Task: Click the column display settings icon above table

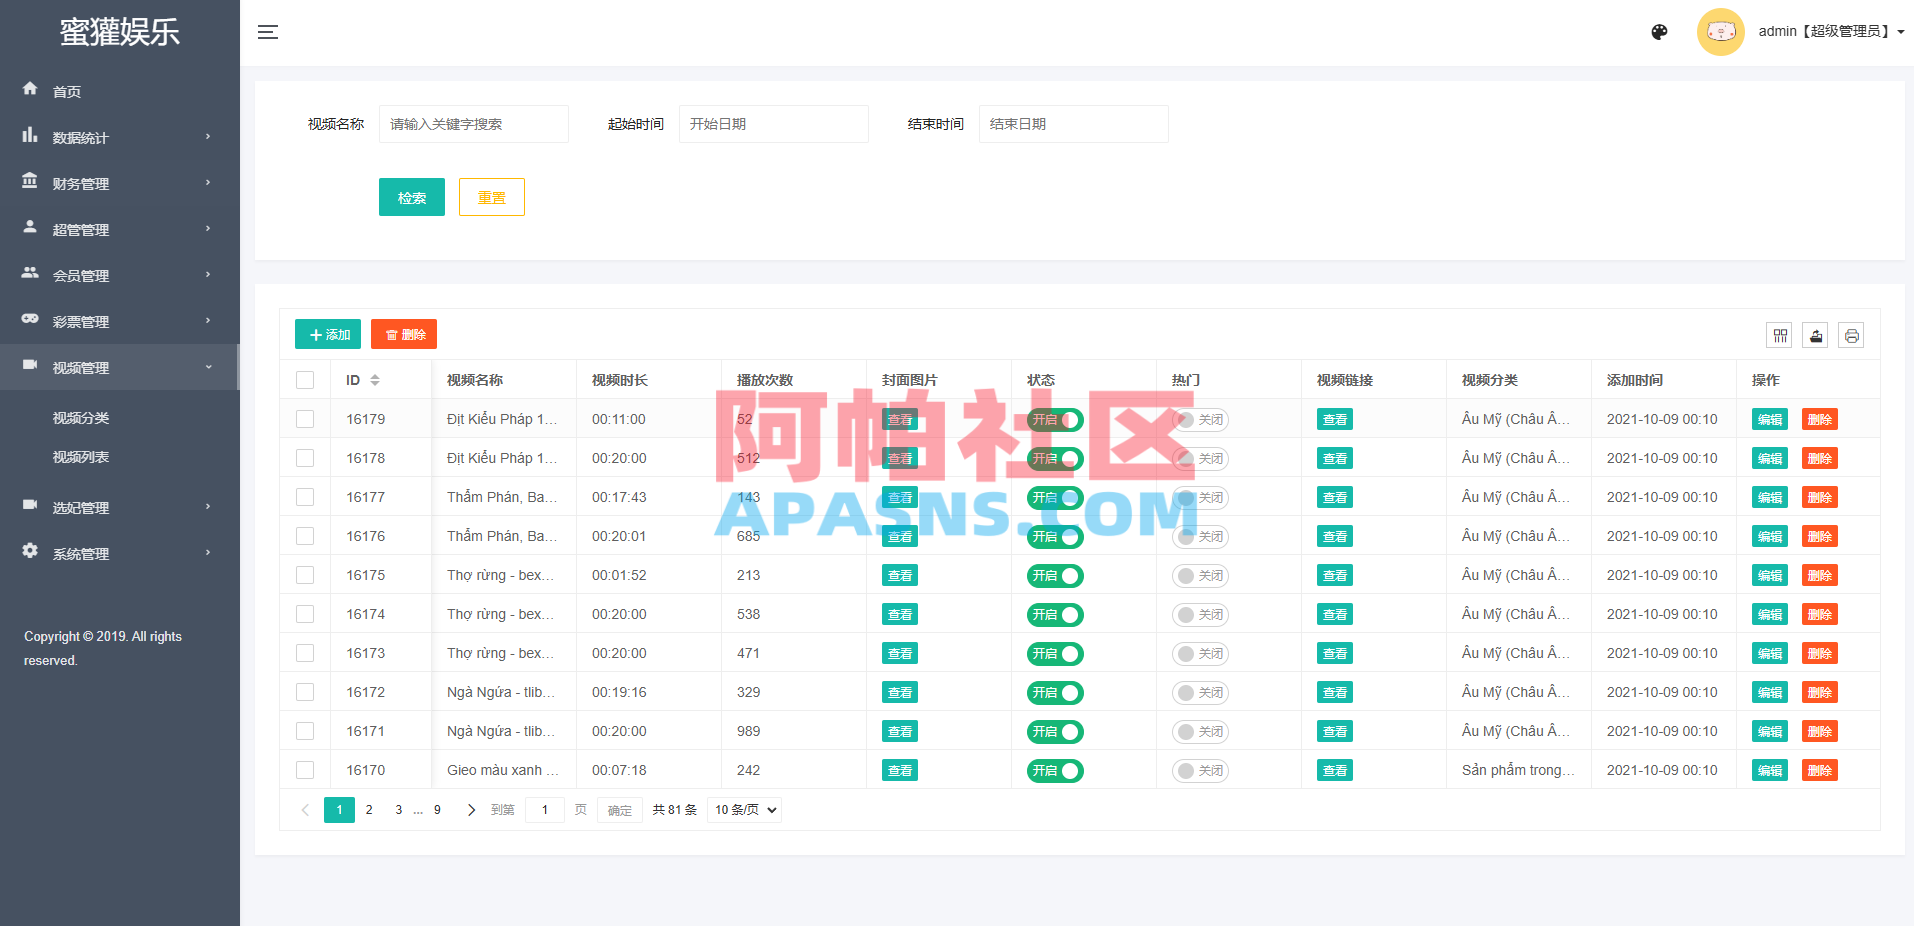Action: 1780,335
